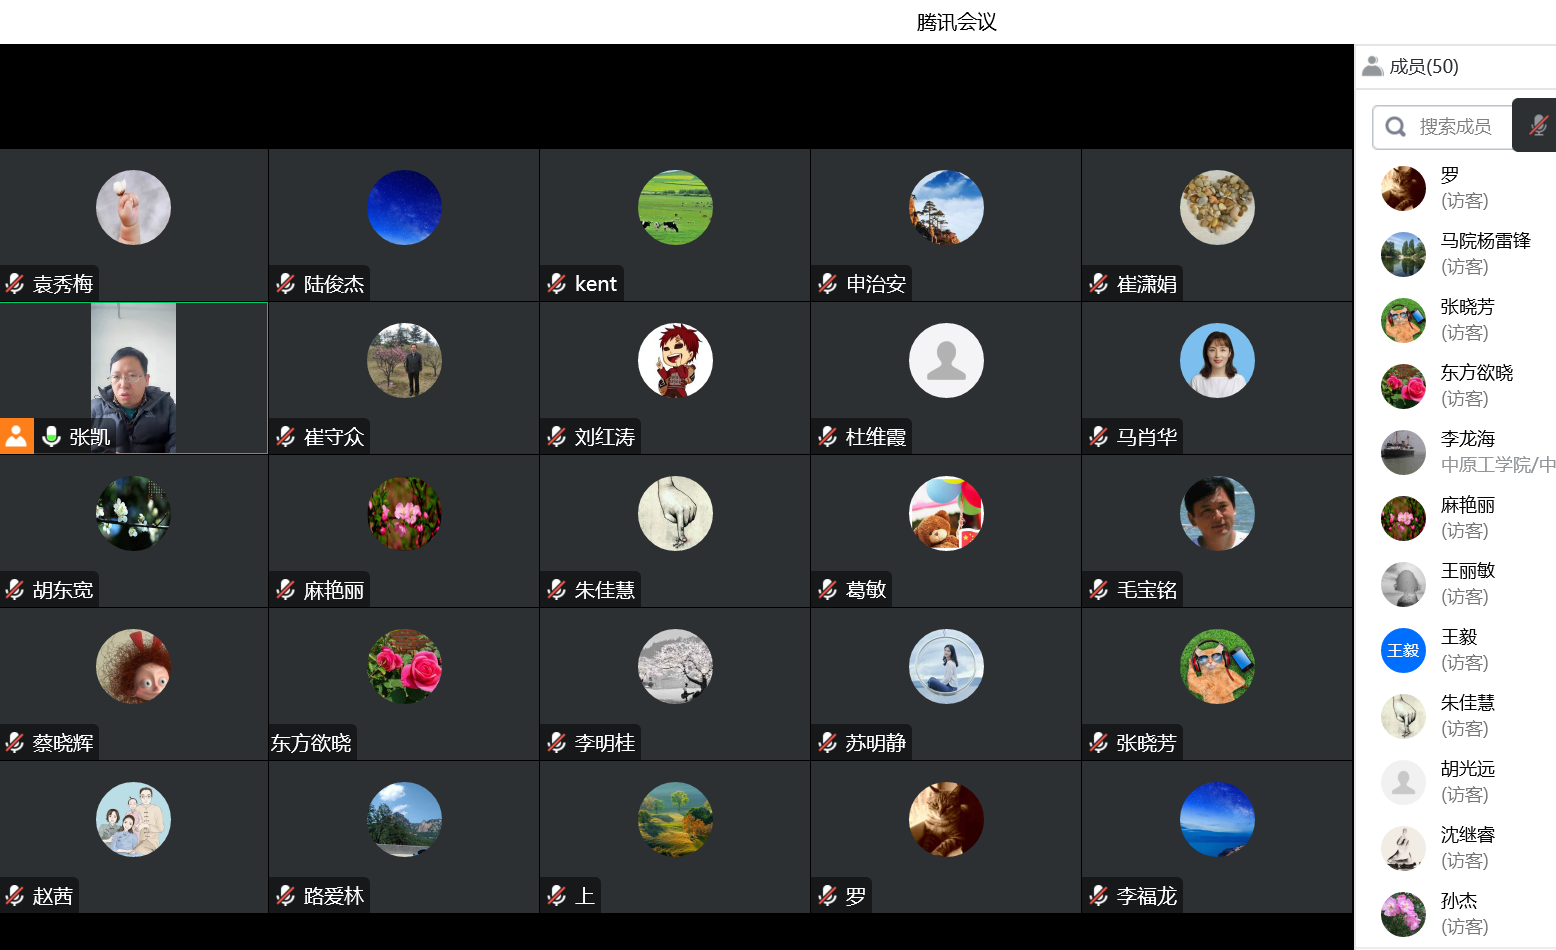
Task: Click the muted mic icon beside kent
Action: tap(557, 283)
